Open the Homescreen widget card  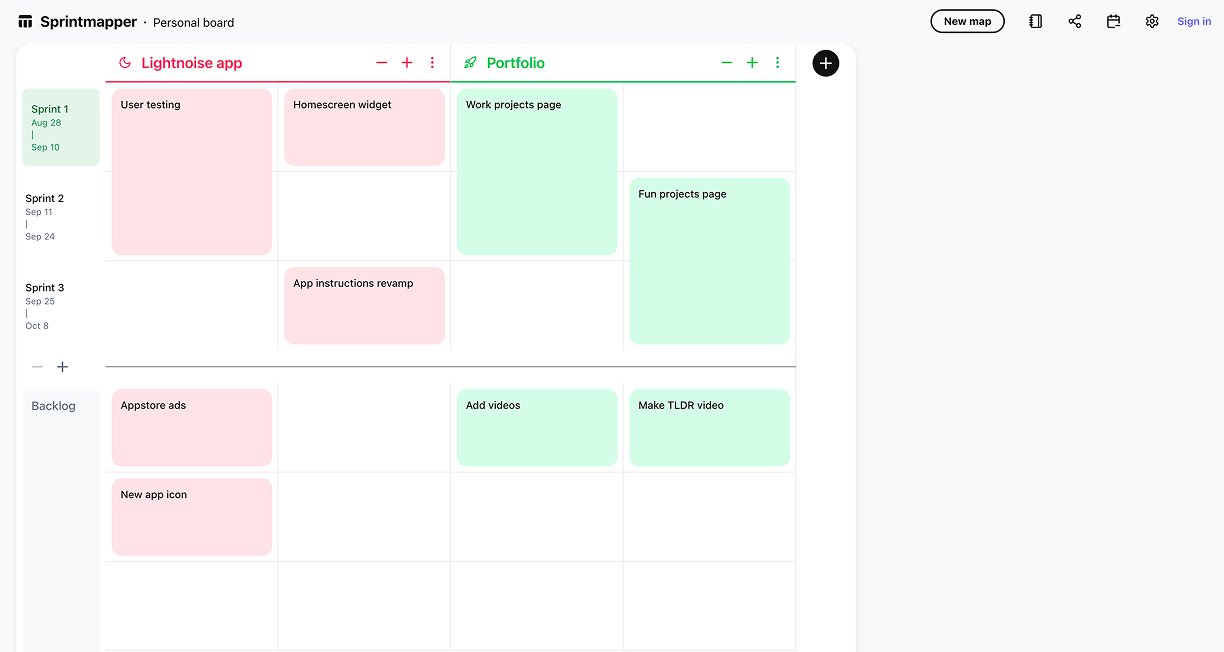(x=364, y=127)
